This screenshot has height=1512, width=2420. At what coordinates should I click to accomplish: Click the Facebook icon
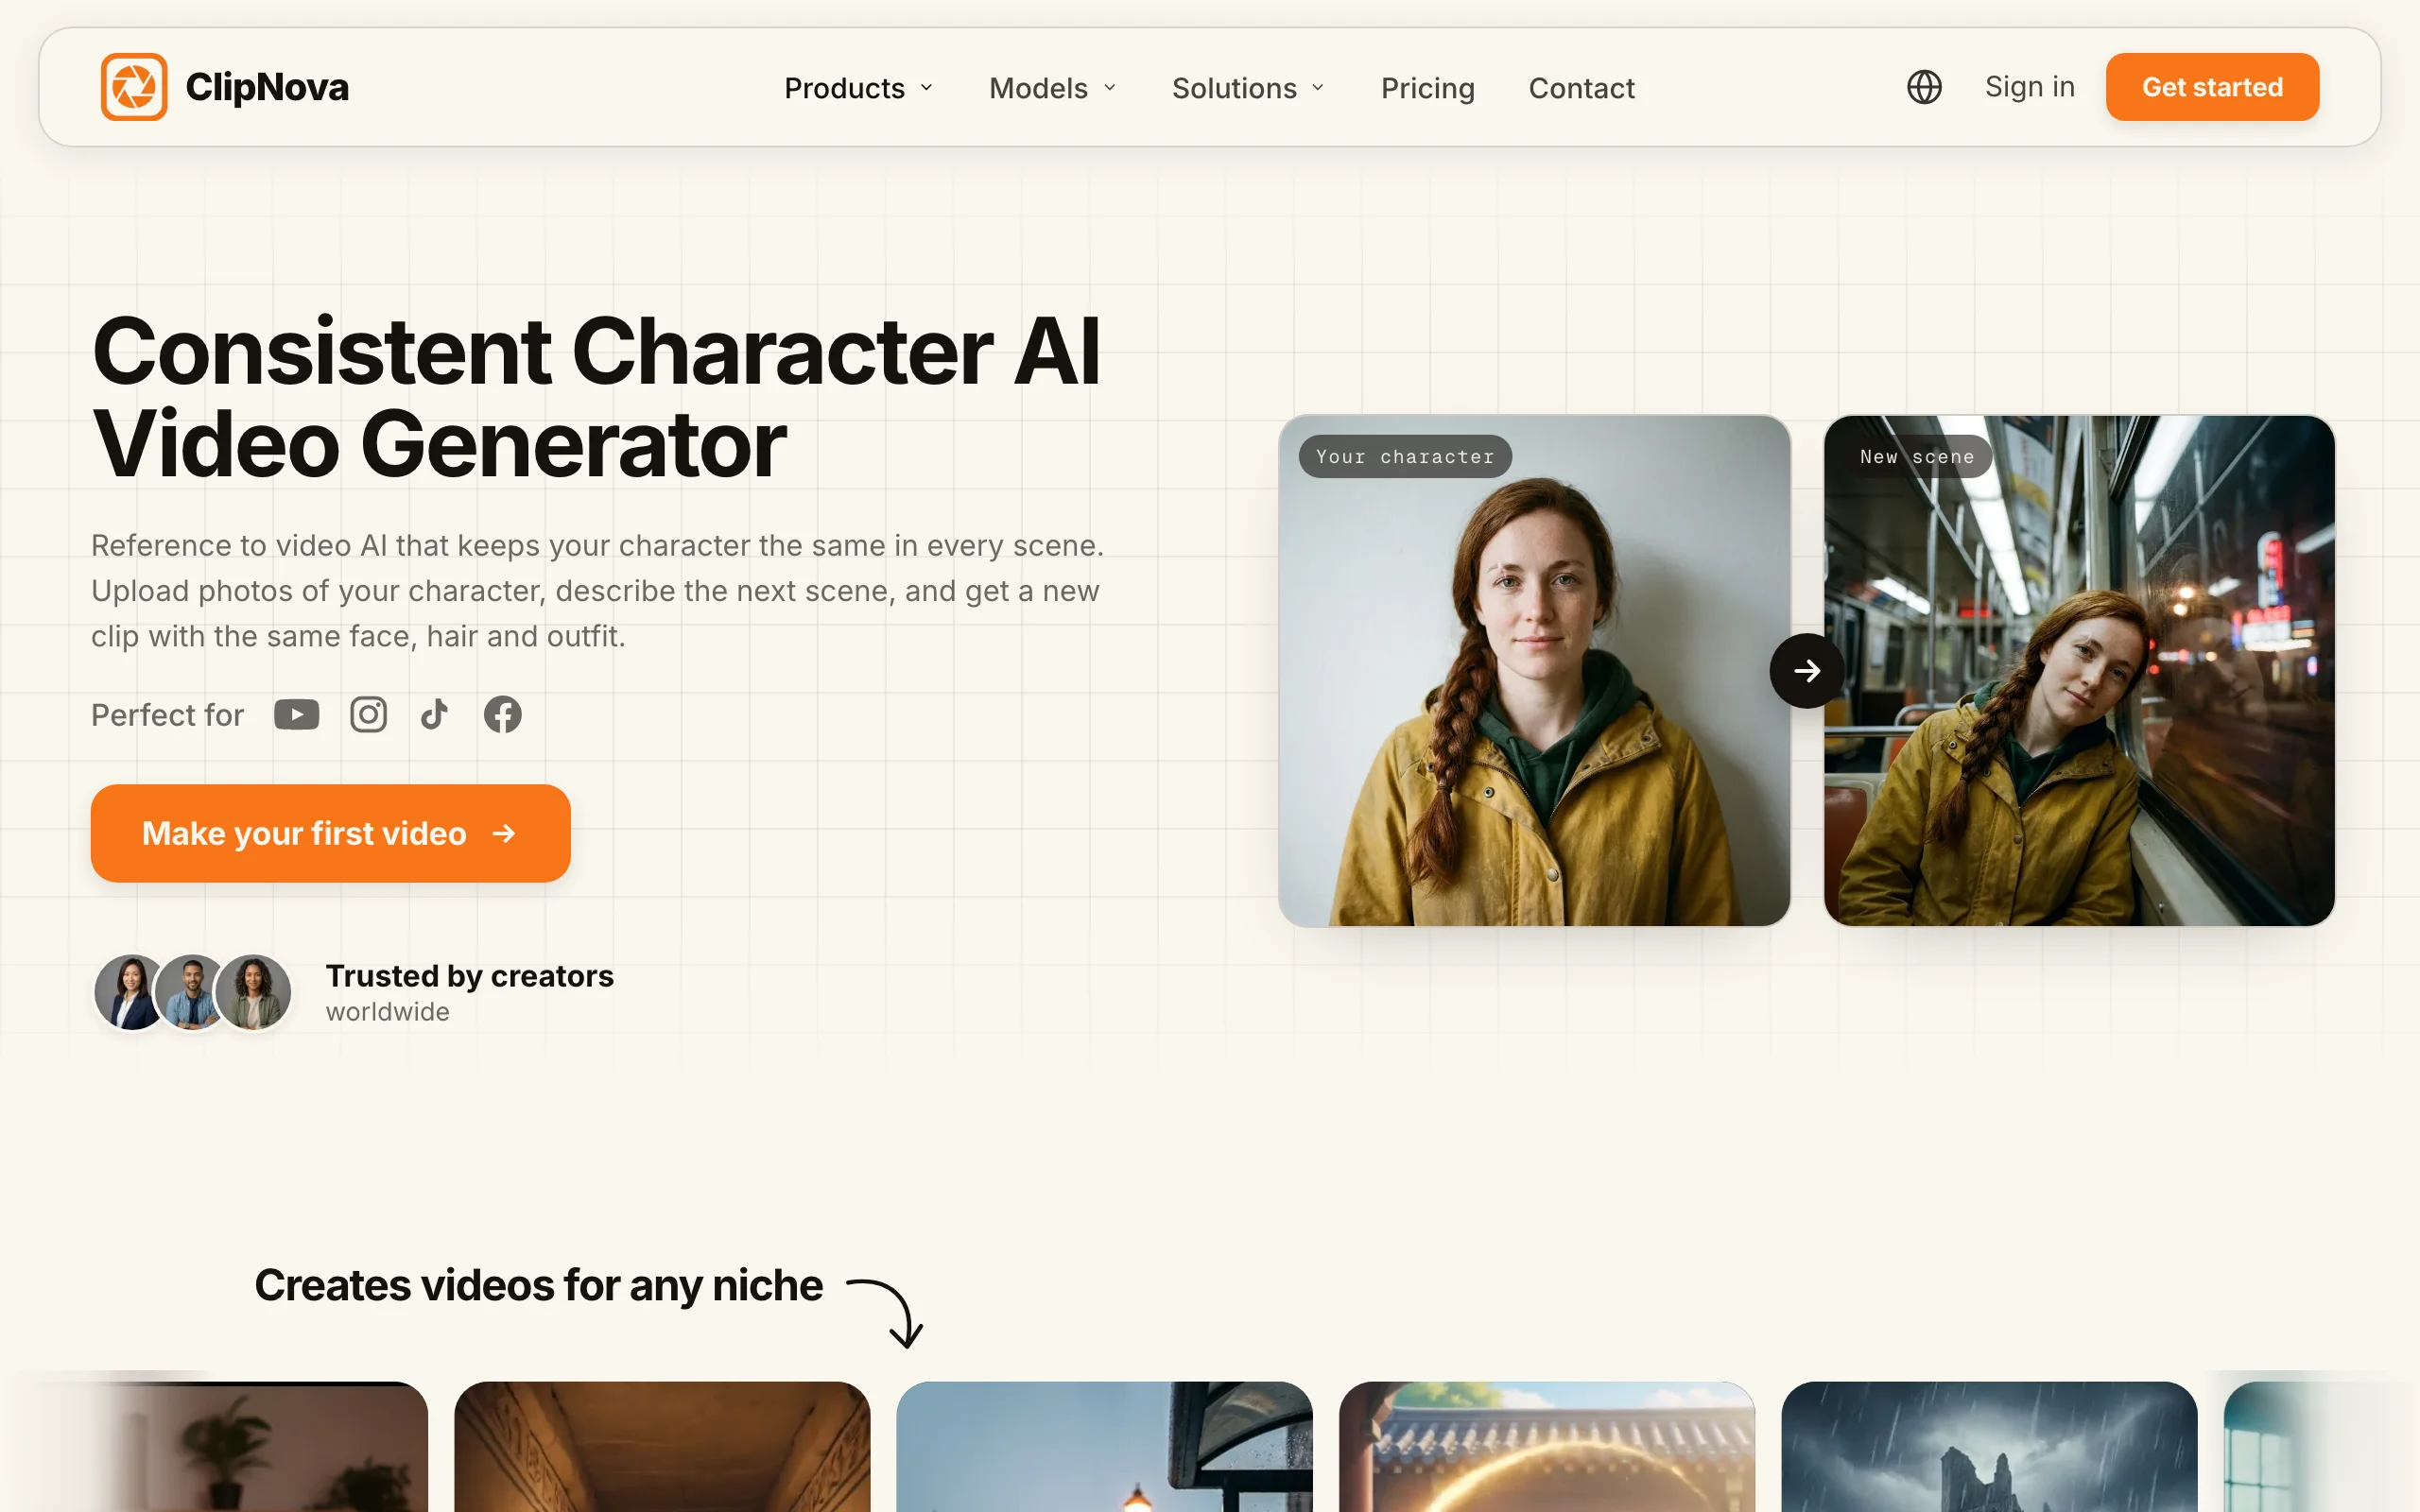tap(503, 715)
